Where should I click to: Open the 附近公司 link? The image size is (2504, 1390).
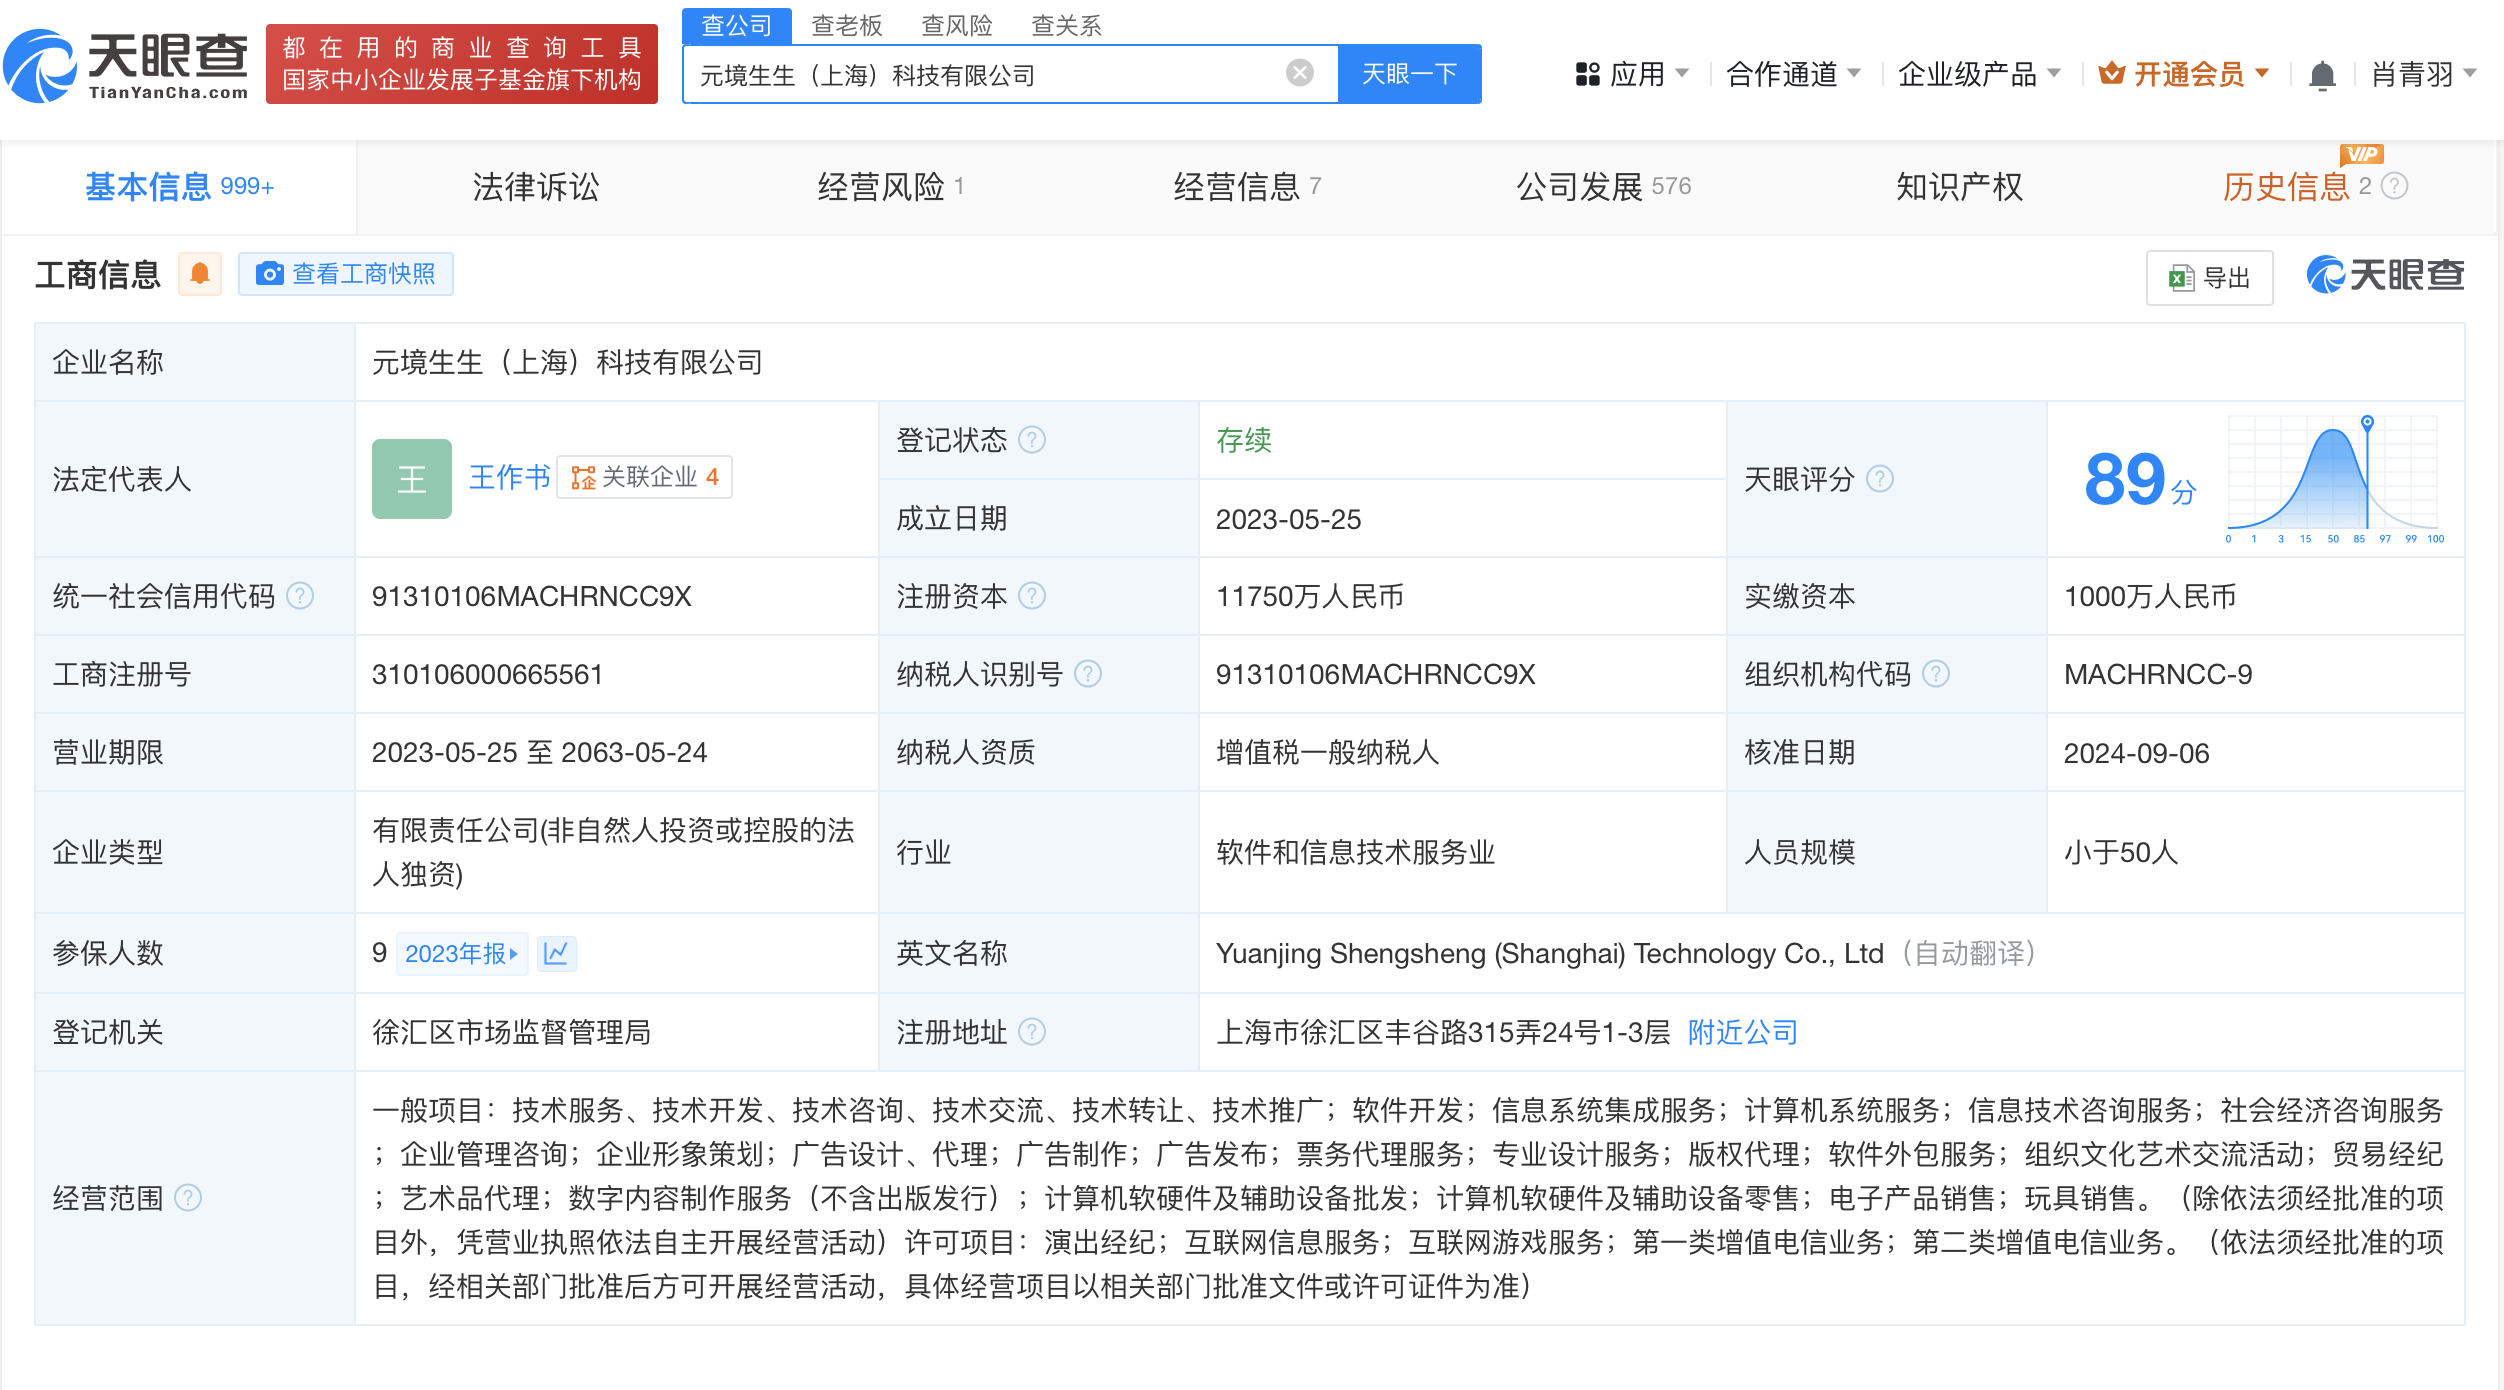click(x=1742, y=1032)
